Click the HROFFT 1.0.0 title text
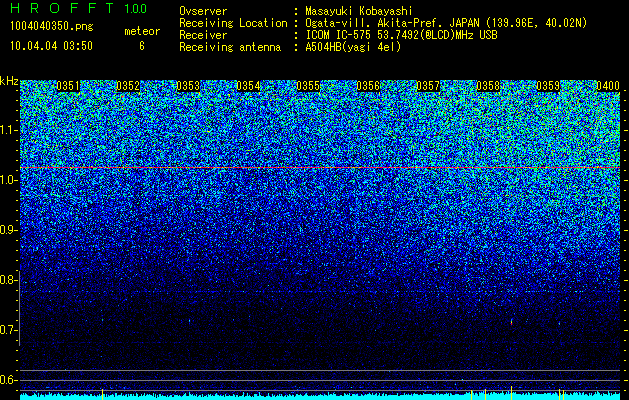The image size is (629, 400). click(x=79, y=8)
